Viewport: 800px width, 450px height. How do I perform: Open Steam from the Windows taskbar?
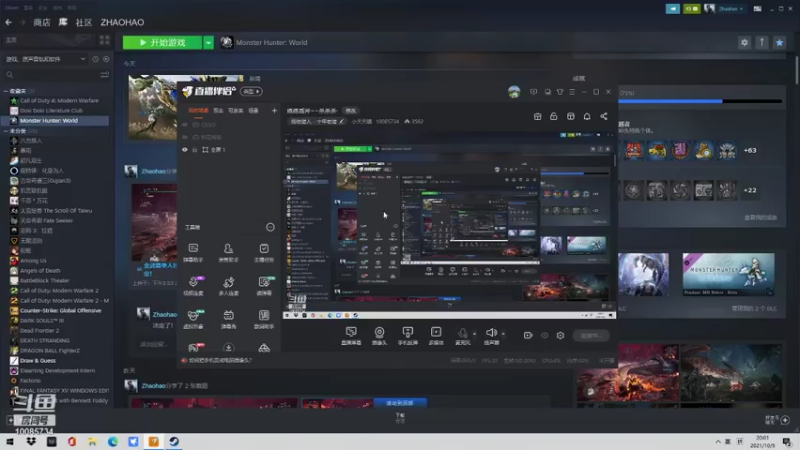tap(174, 441)
